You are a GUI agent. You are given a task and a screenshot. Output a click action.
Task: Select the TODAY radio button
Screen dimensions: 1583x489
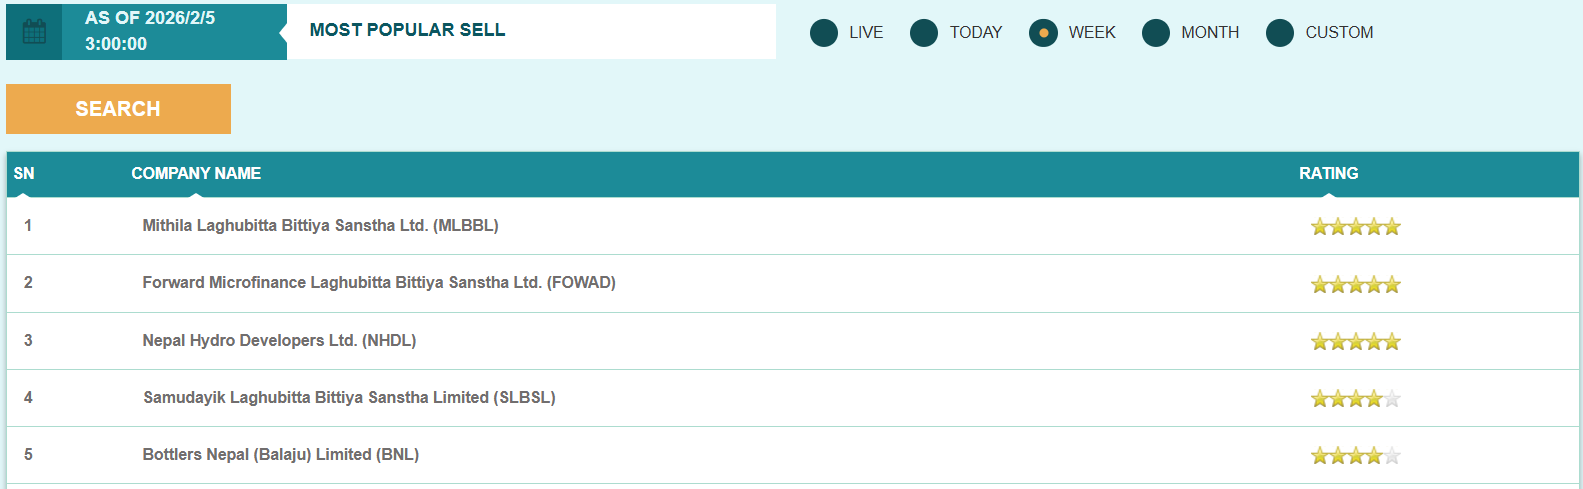click(x=924, y=33)
